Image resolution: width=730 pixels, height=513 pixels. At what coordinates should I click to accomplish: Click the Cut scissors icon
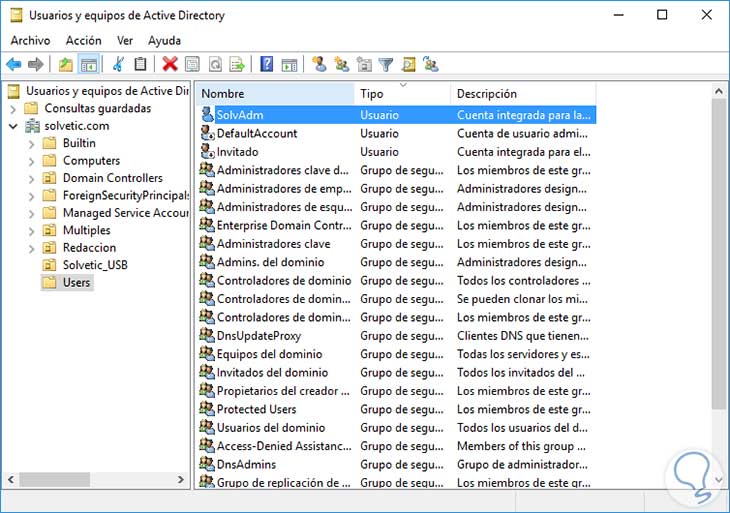[x=118, y=64]
